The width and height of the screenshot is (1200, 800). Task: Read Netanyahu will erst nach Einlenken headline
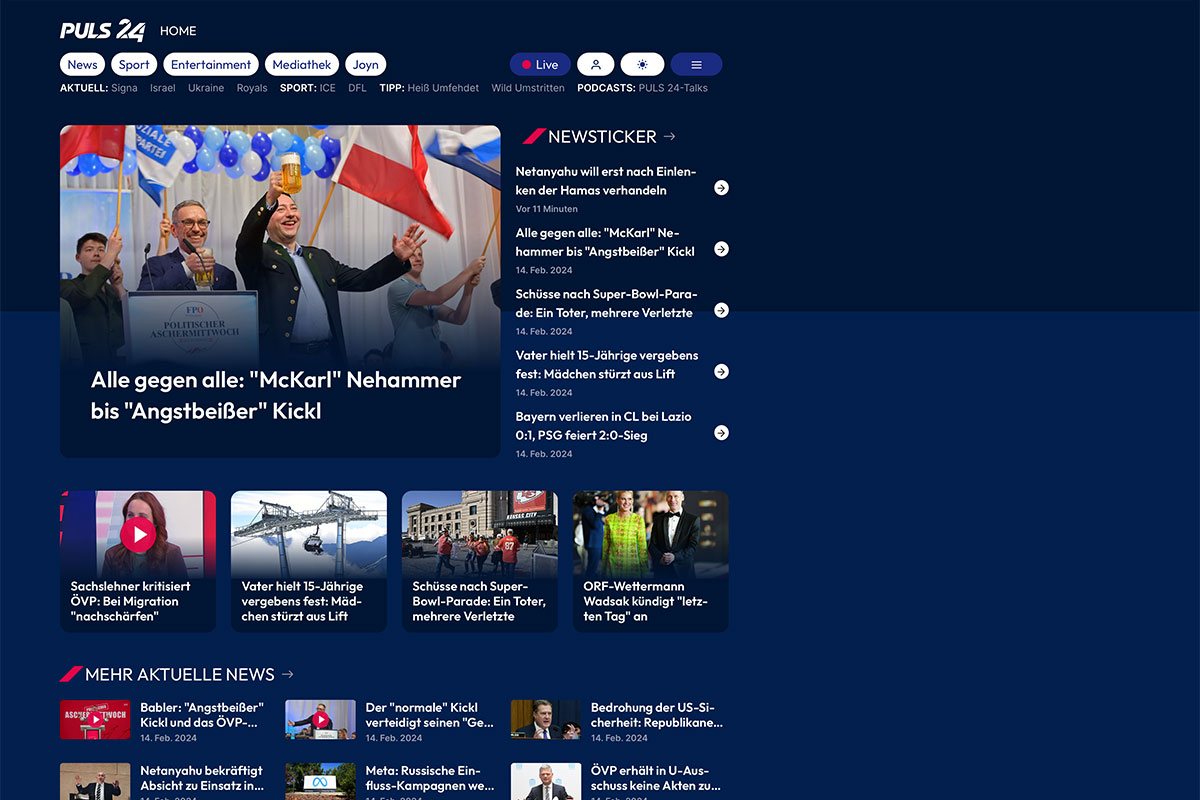[606, 181]
